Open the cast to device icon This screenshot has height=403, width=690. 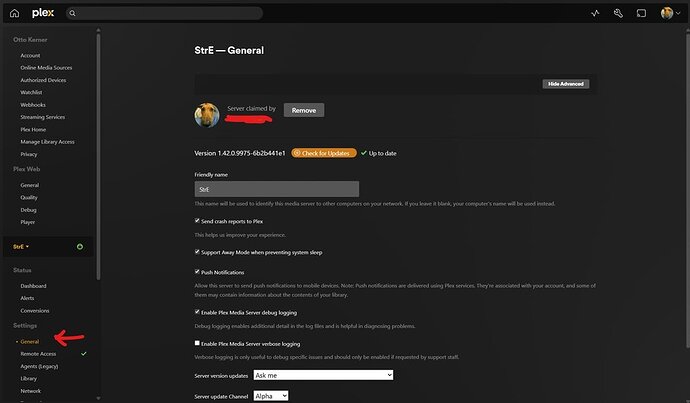point(642,13)
